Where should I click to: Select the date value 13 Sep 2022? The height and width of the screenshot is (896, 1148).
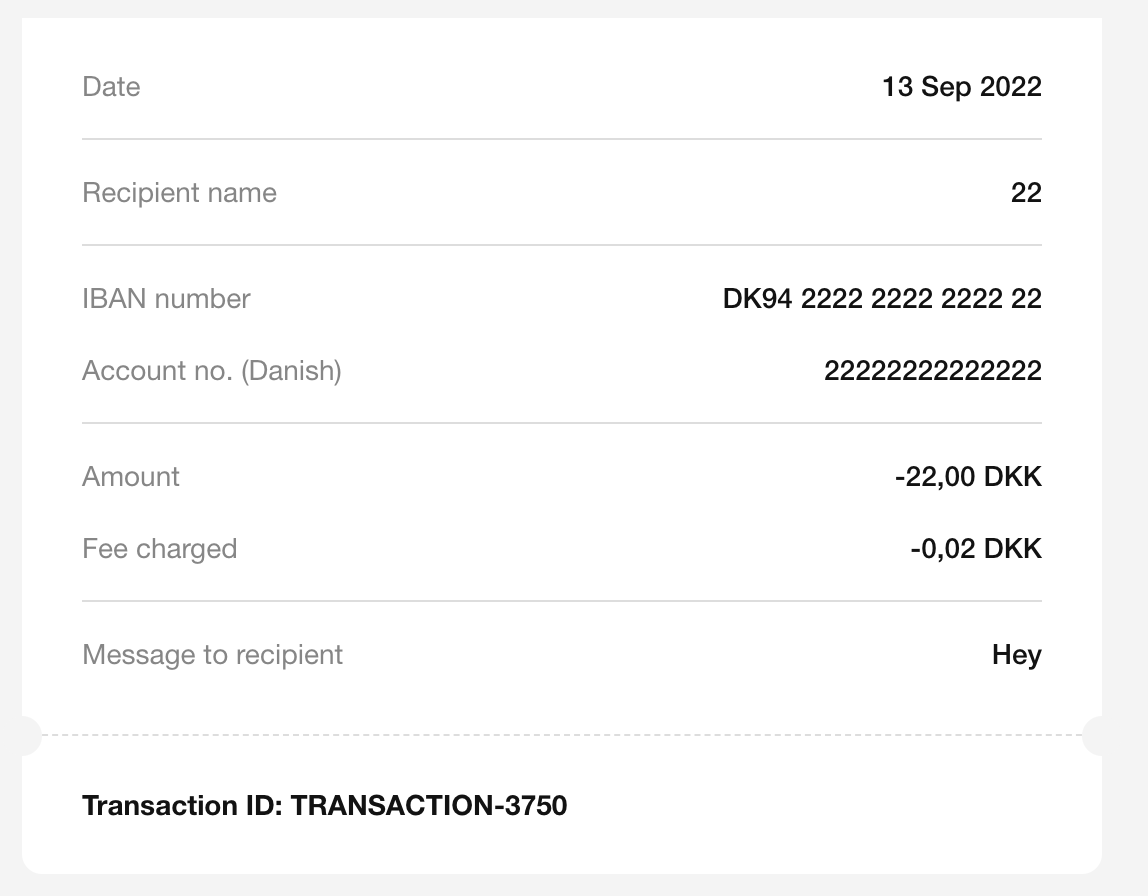[x=961, y=87]
